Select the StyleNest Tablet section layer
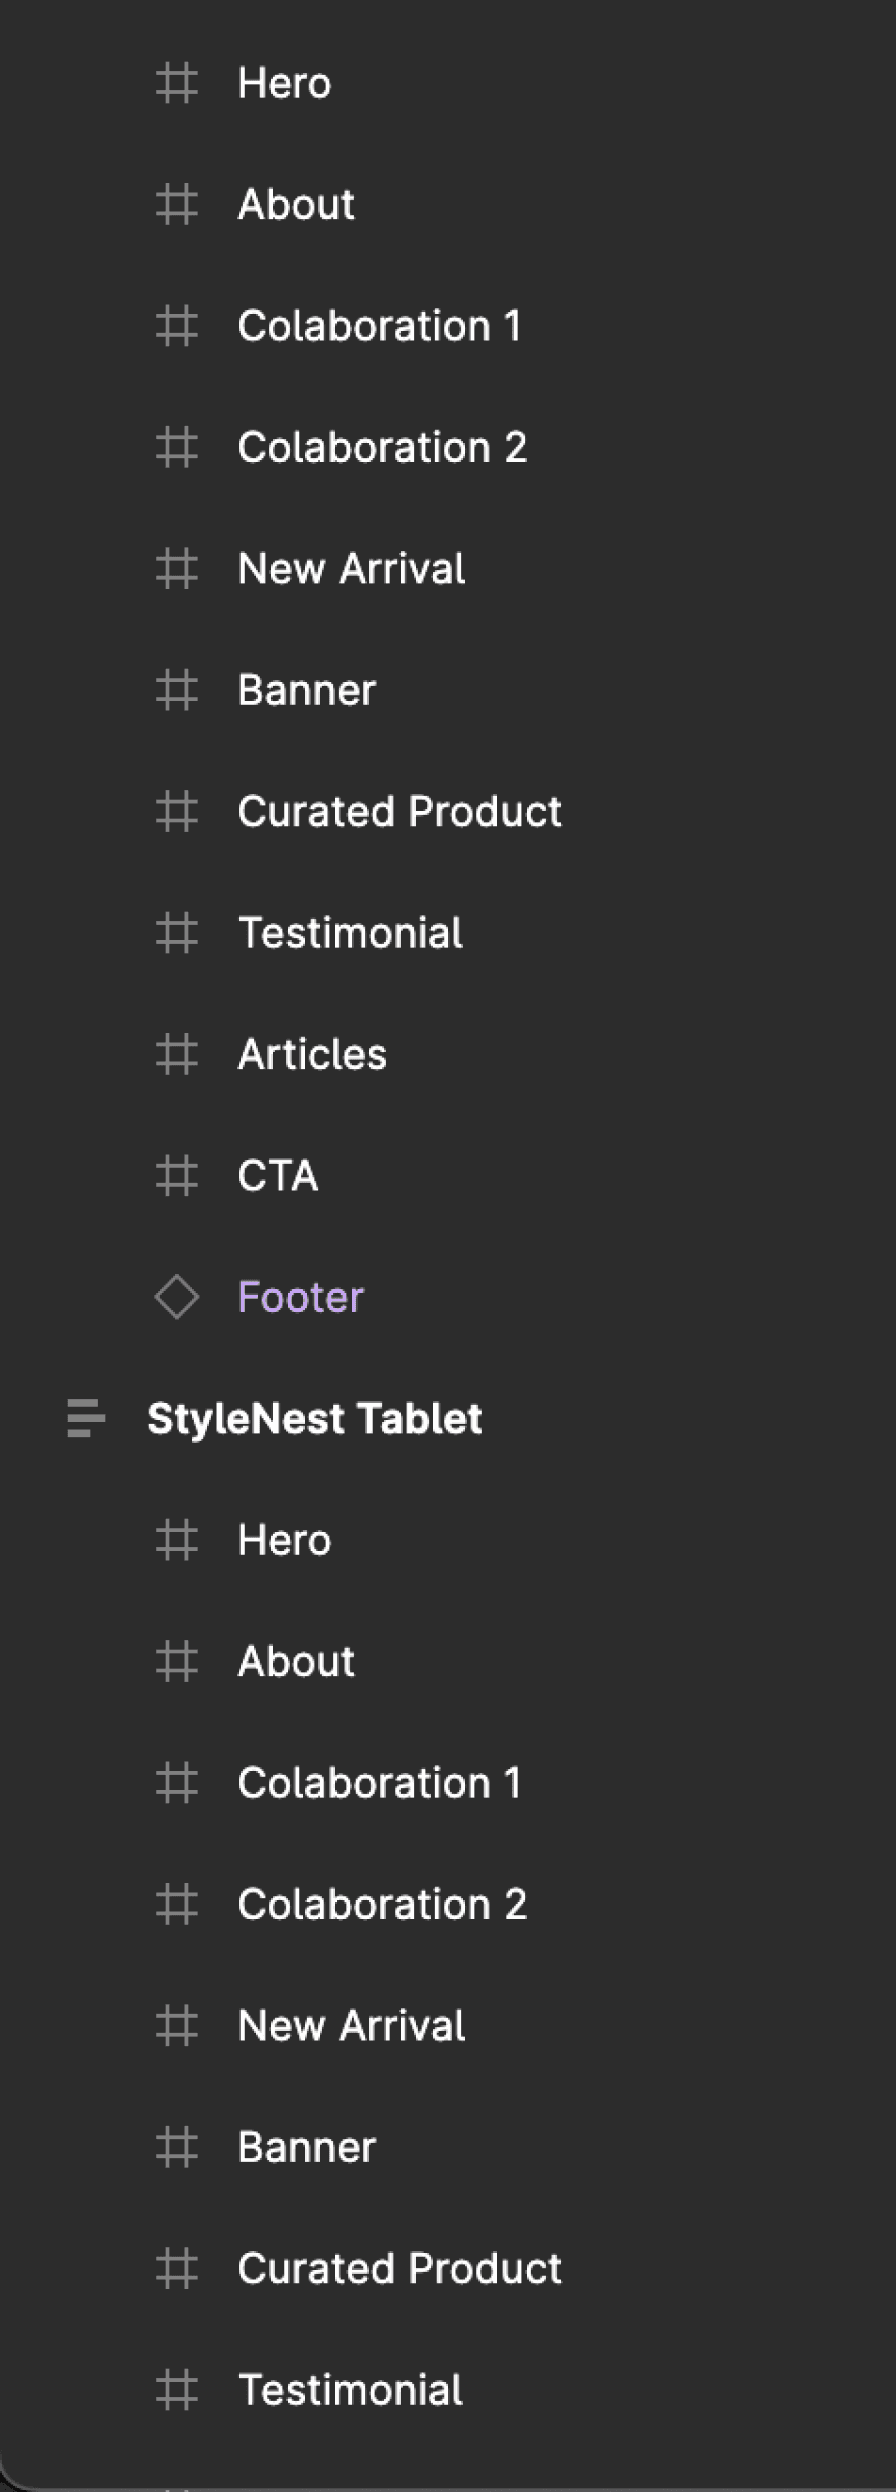Screen dimensions: 896x2492 click(x=448, y=1418)
